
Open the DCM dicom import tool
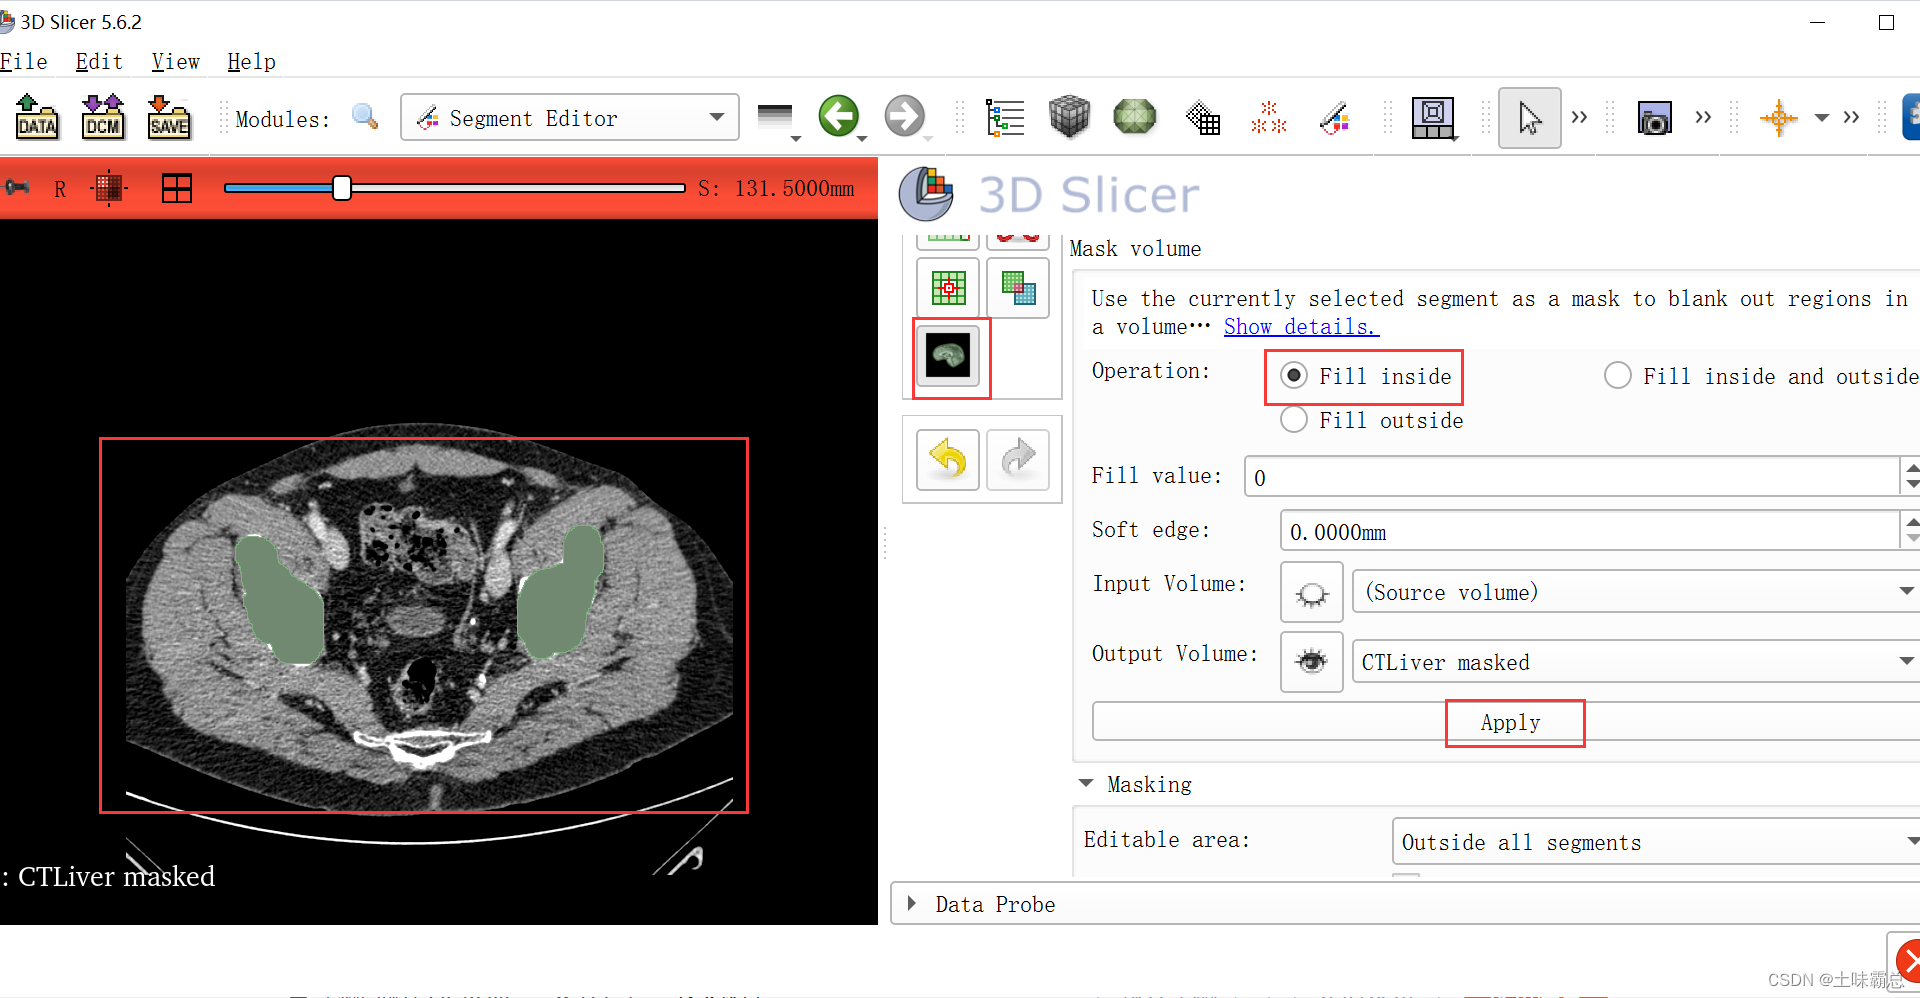tap(103, 117)
